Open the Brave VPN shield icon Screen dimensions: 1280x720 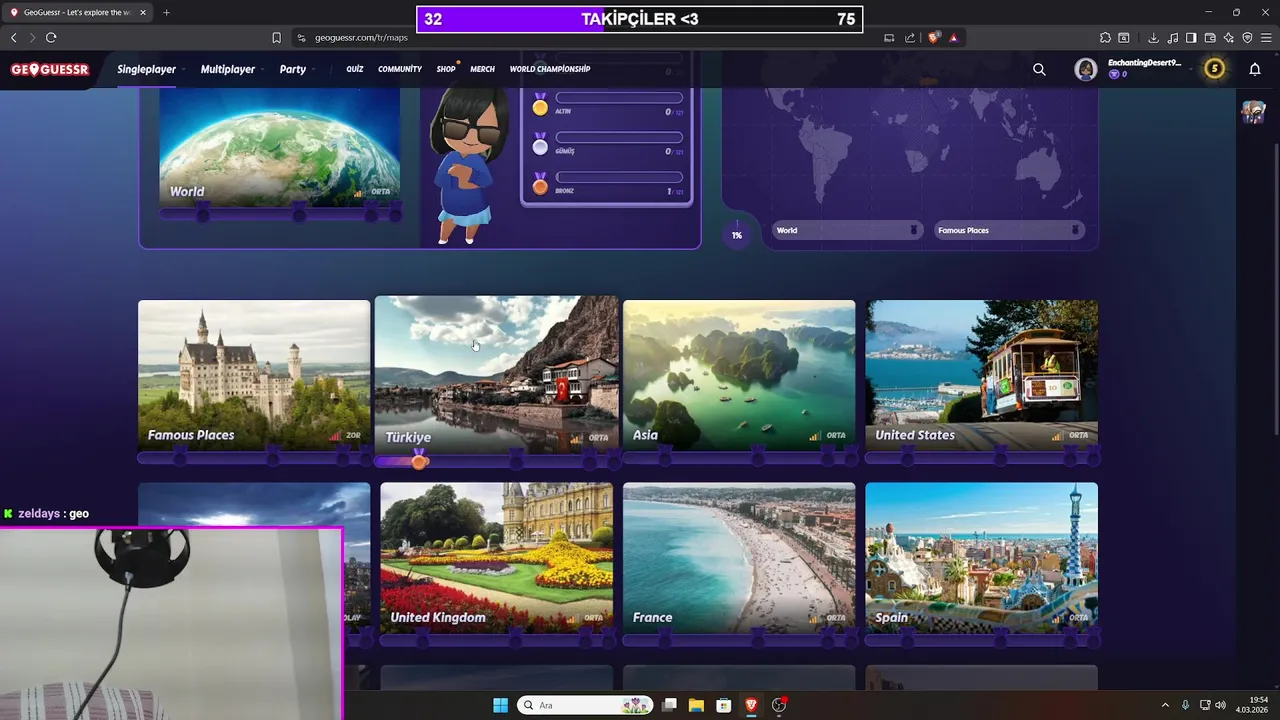coord(1247,38)
